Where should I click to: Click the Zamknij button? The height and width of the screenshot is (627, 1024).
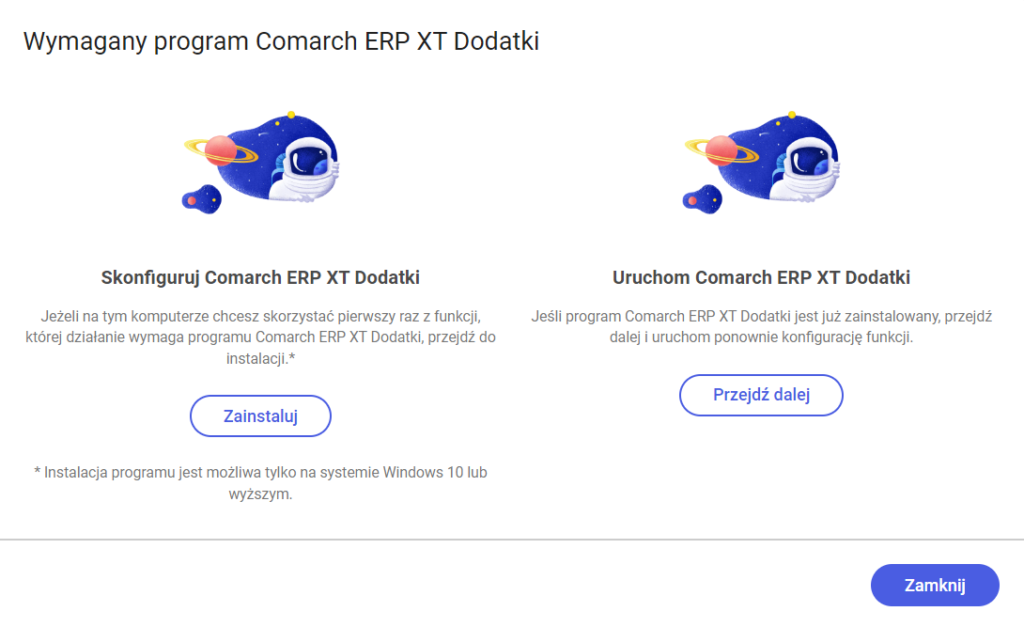tap(934, 585)
